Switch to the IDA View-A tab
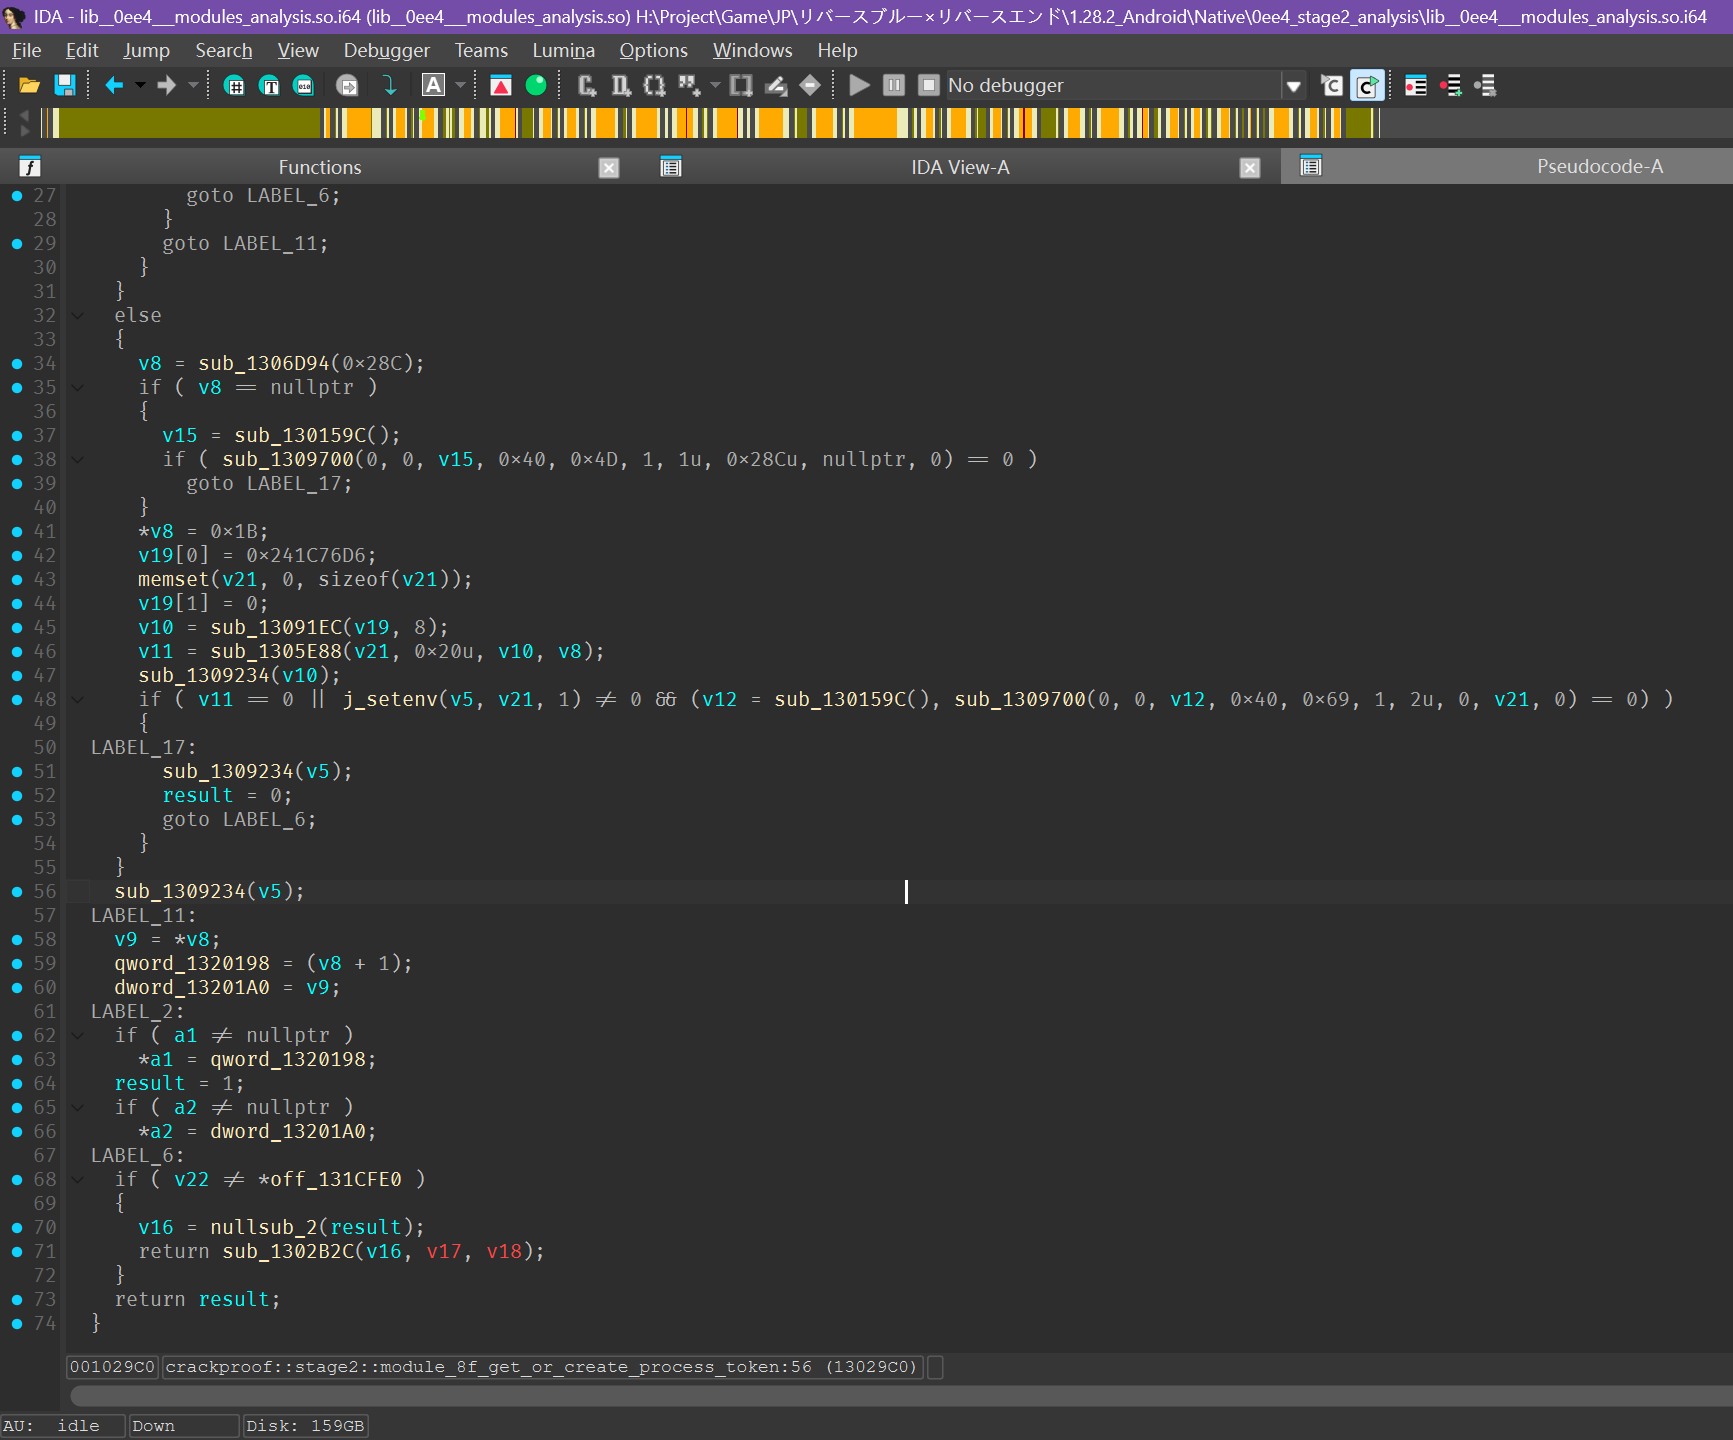Viewport: 1733px width, 1440px height. 960,167
